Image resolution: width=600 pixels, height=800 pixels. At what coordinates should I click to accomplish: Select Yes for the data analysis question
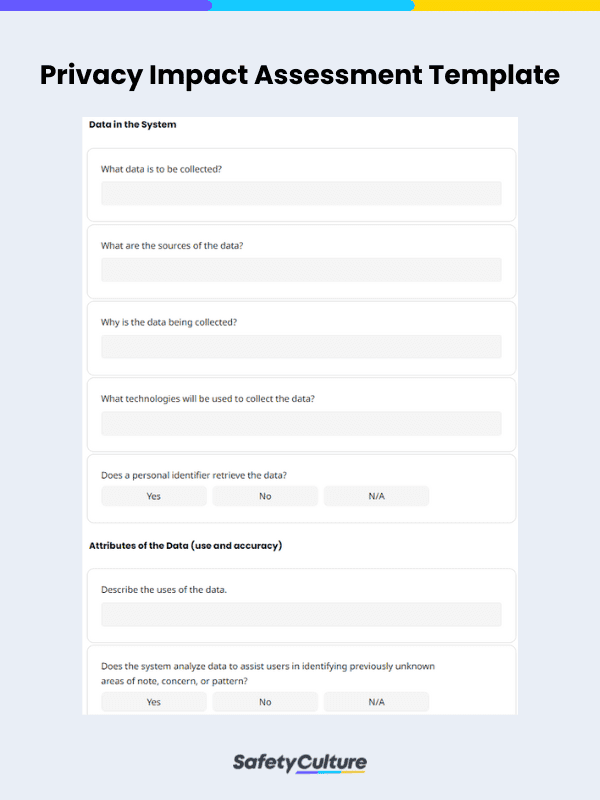coord(153,701)
